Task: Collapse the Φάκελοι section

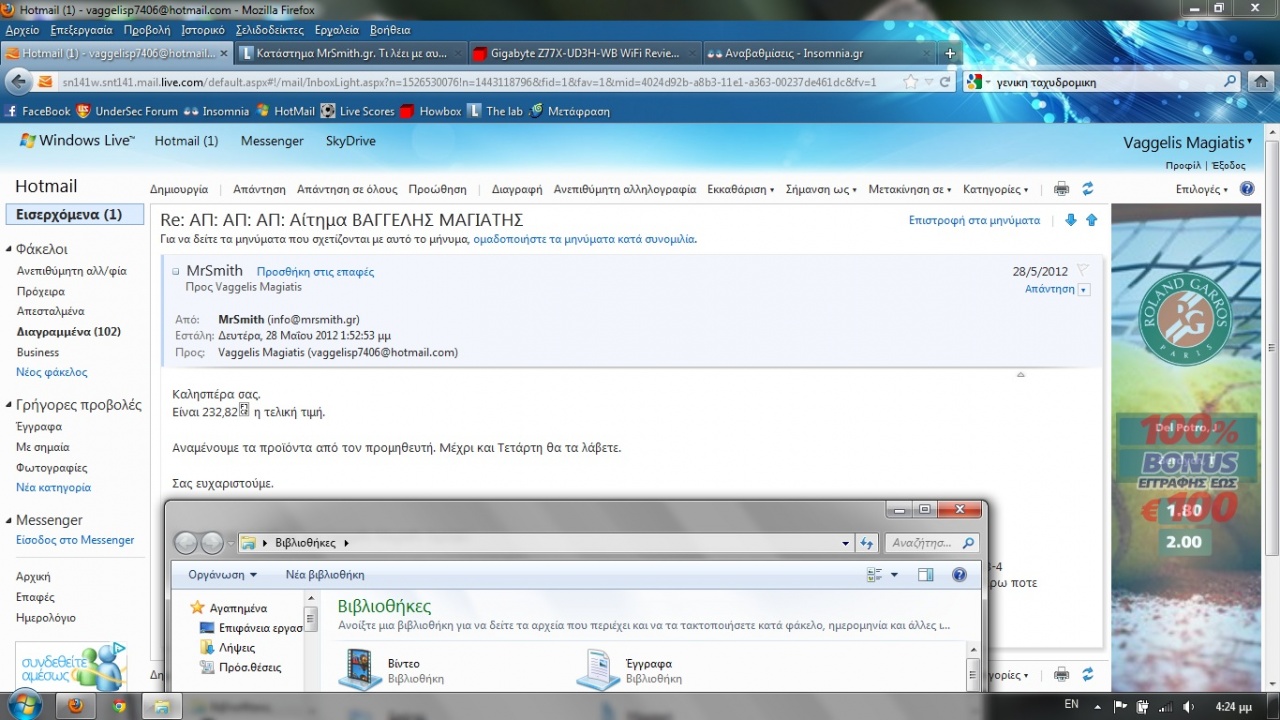Action: [10, 250]
